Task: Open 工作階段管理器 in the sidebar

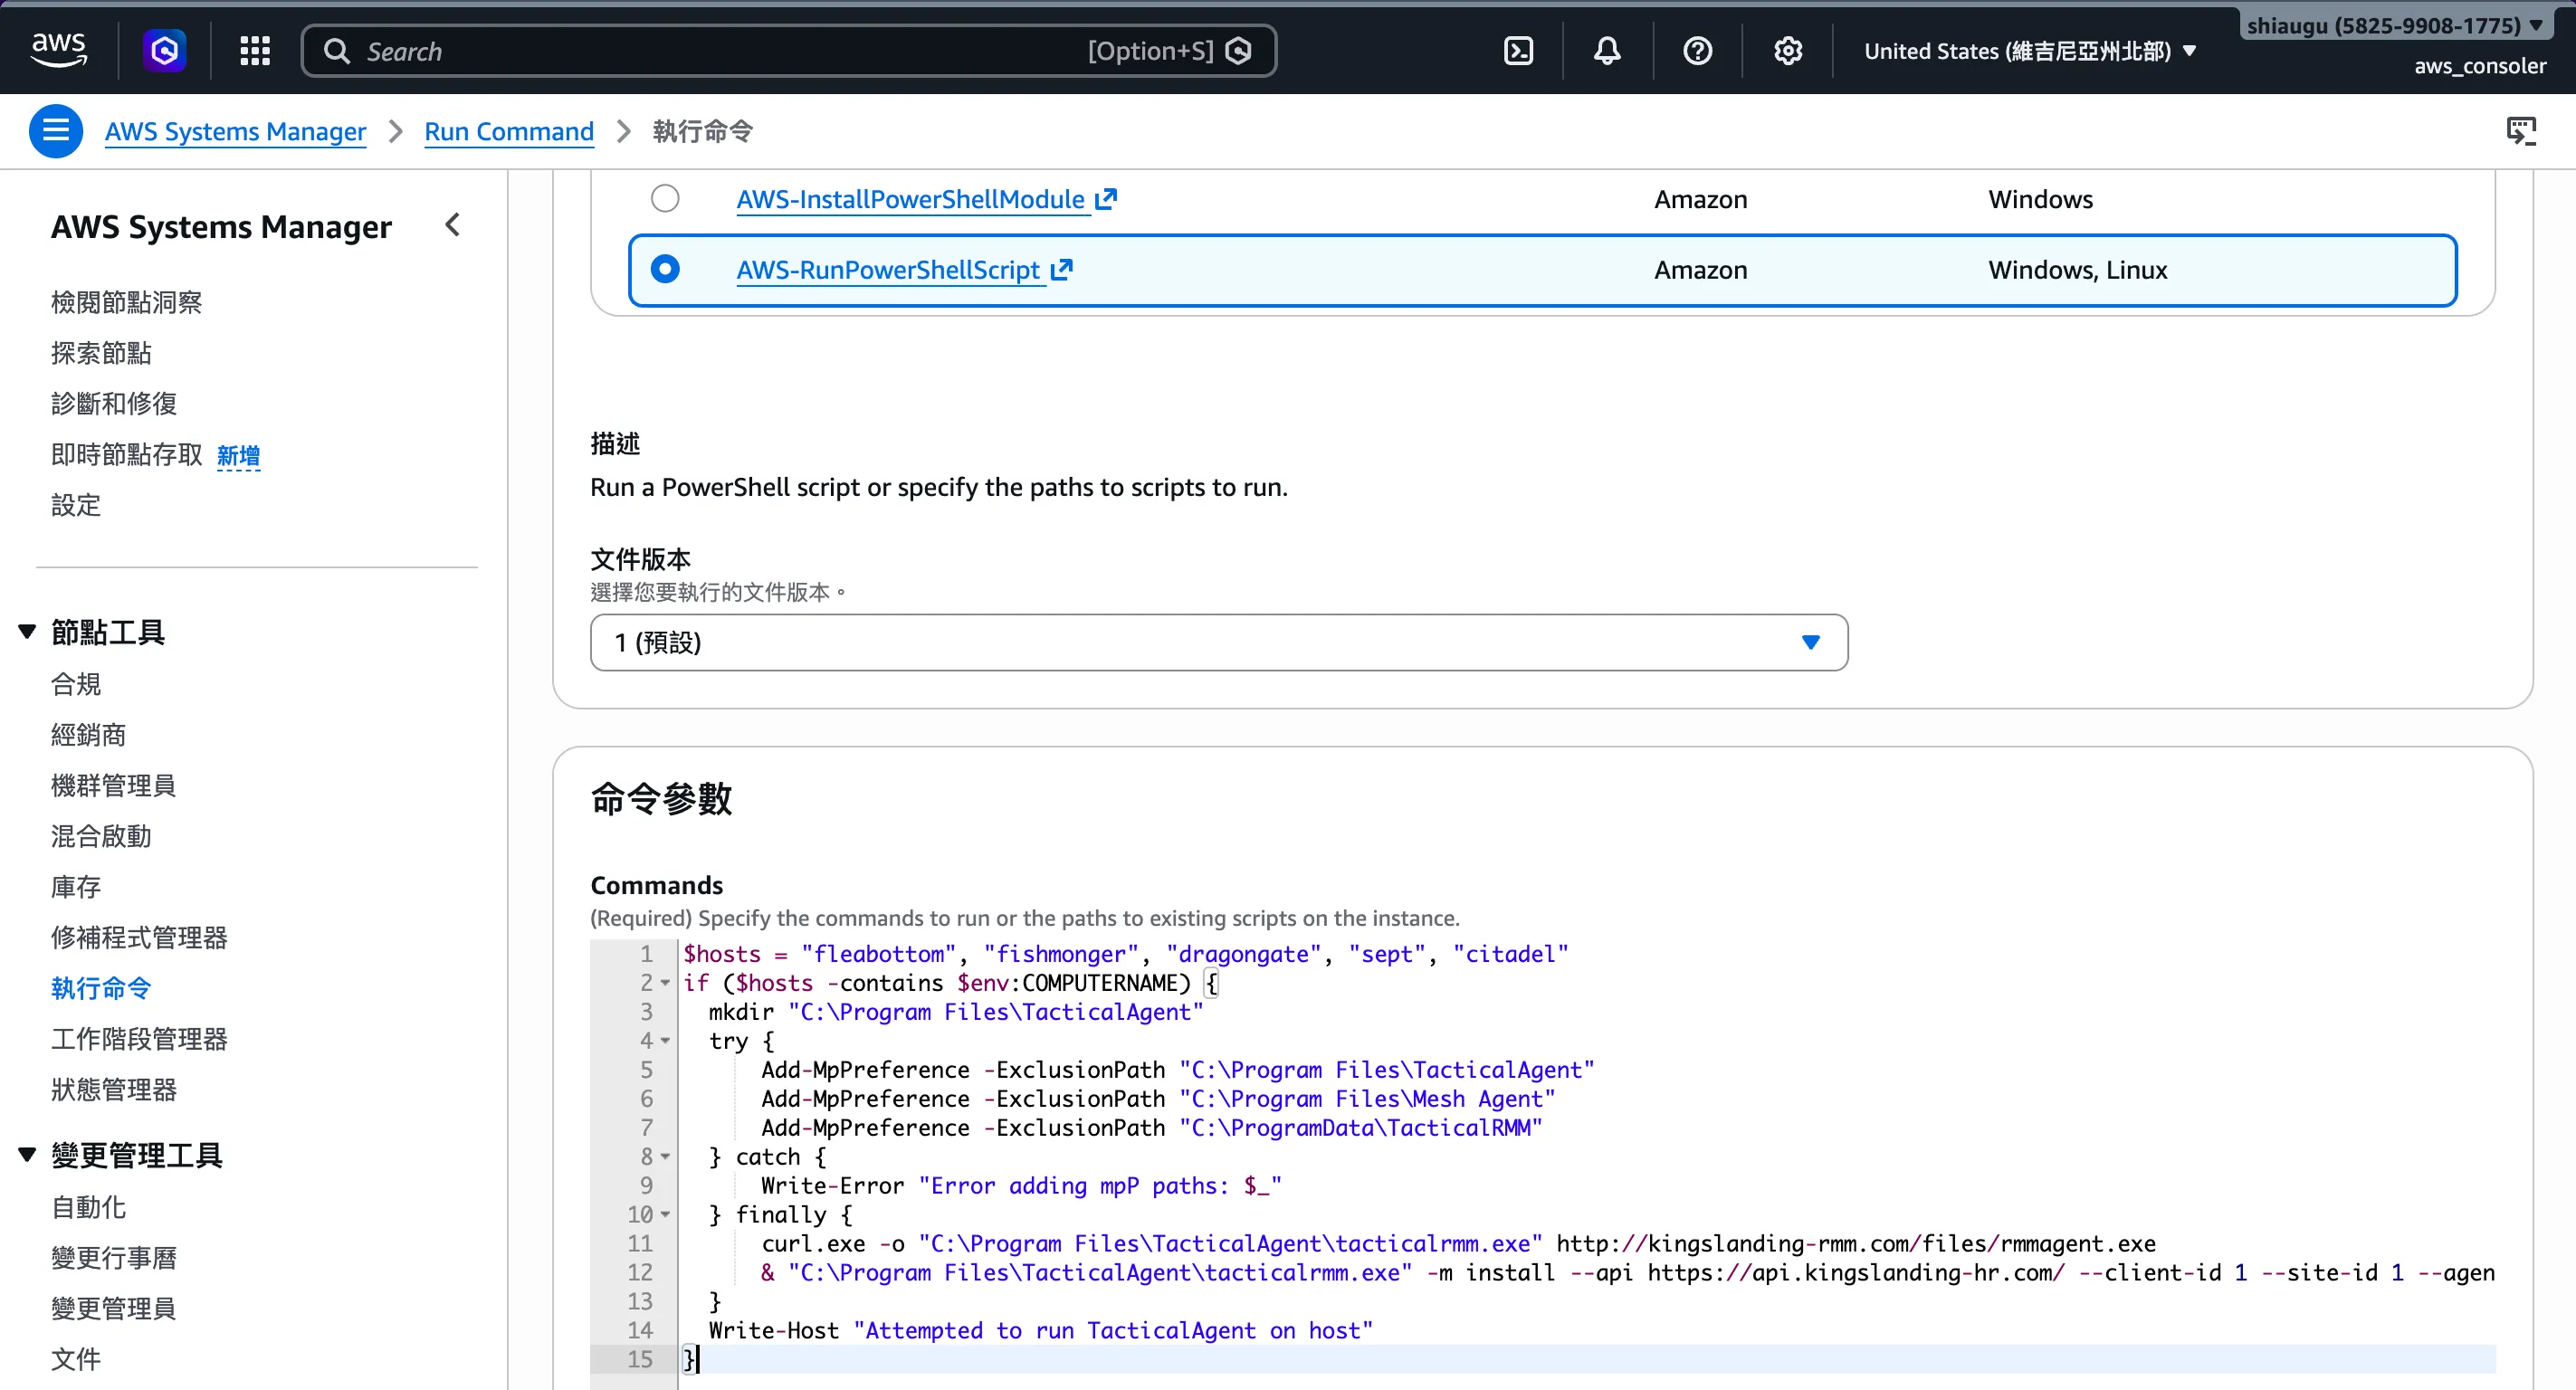Action: pyautogui.click(x=139, y=1039)
